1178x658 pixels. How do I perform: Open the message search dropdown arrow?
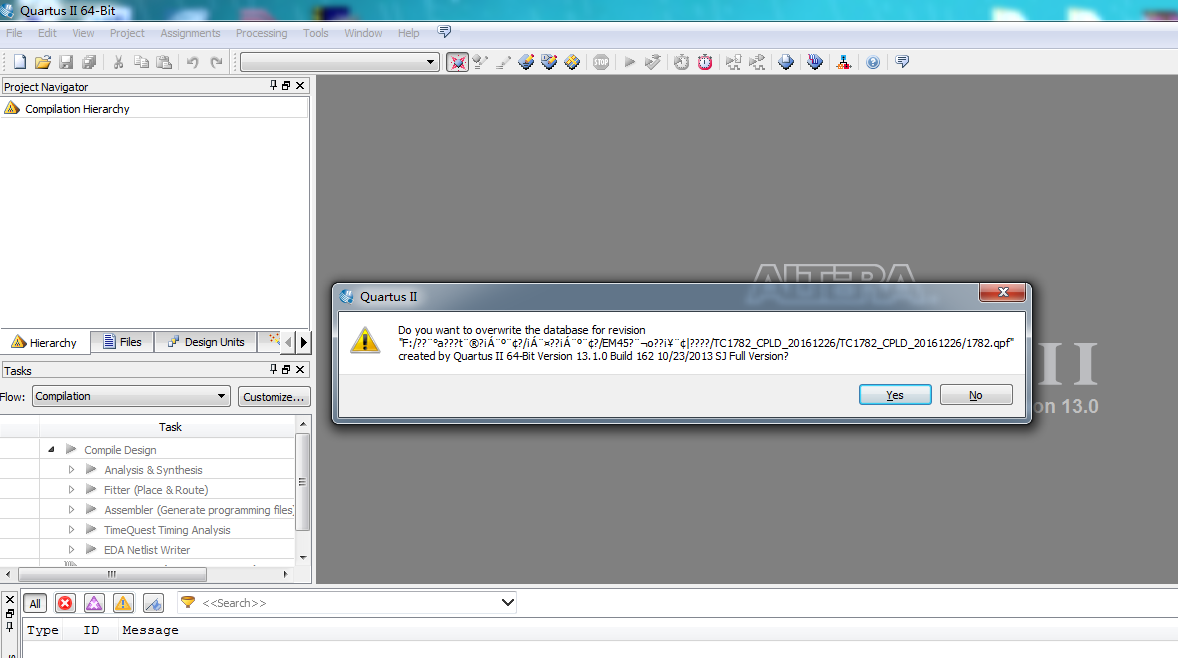(x=507, y=602)
